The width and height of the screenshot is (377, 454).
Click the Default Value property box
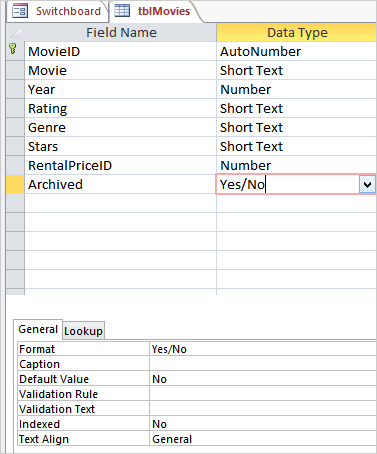click(x=263, y=379)
